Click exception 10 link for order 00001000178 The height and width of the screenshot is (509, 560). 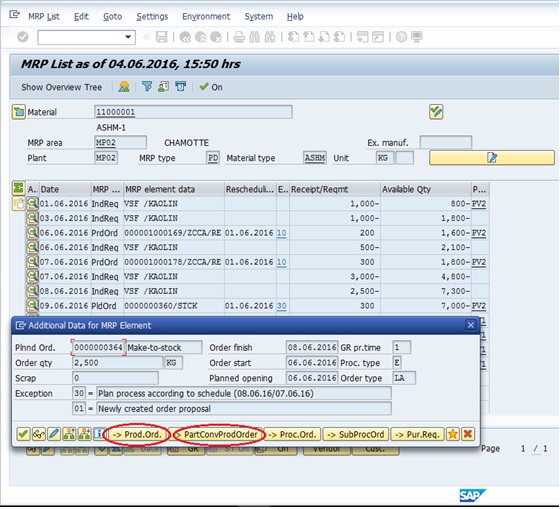[x=281, y=262]
